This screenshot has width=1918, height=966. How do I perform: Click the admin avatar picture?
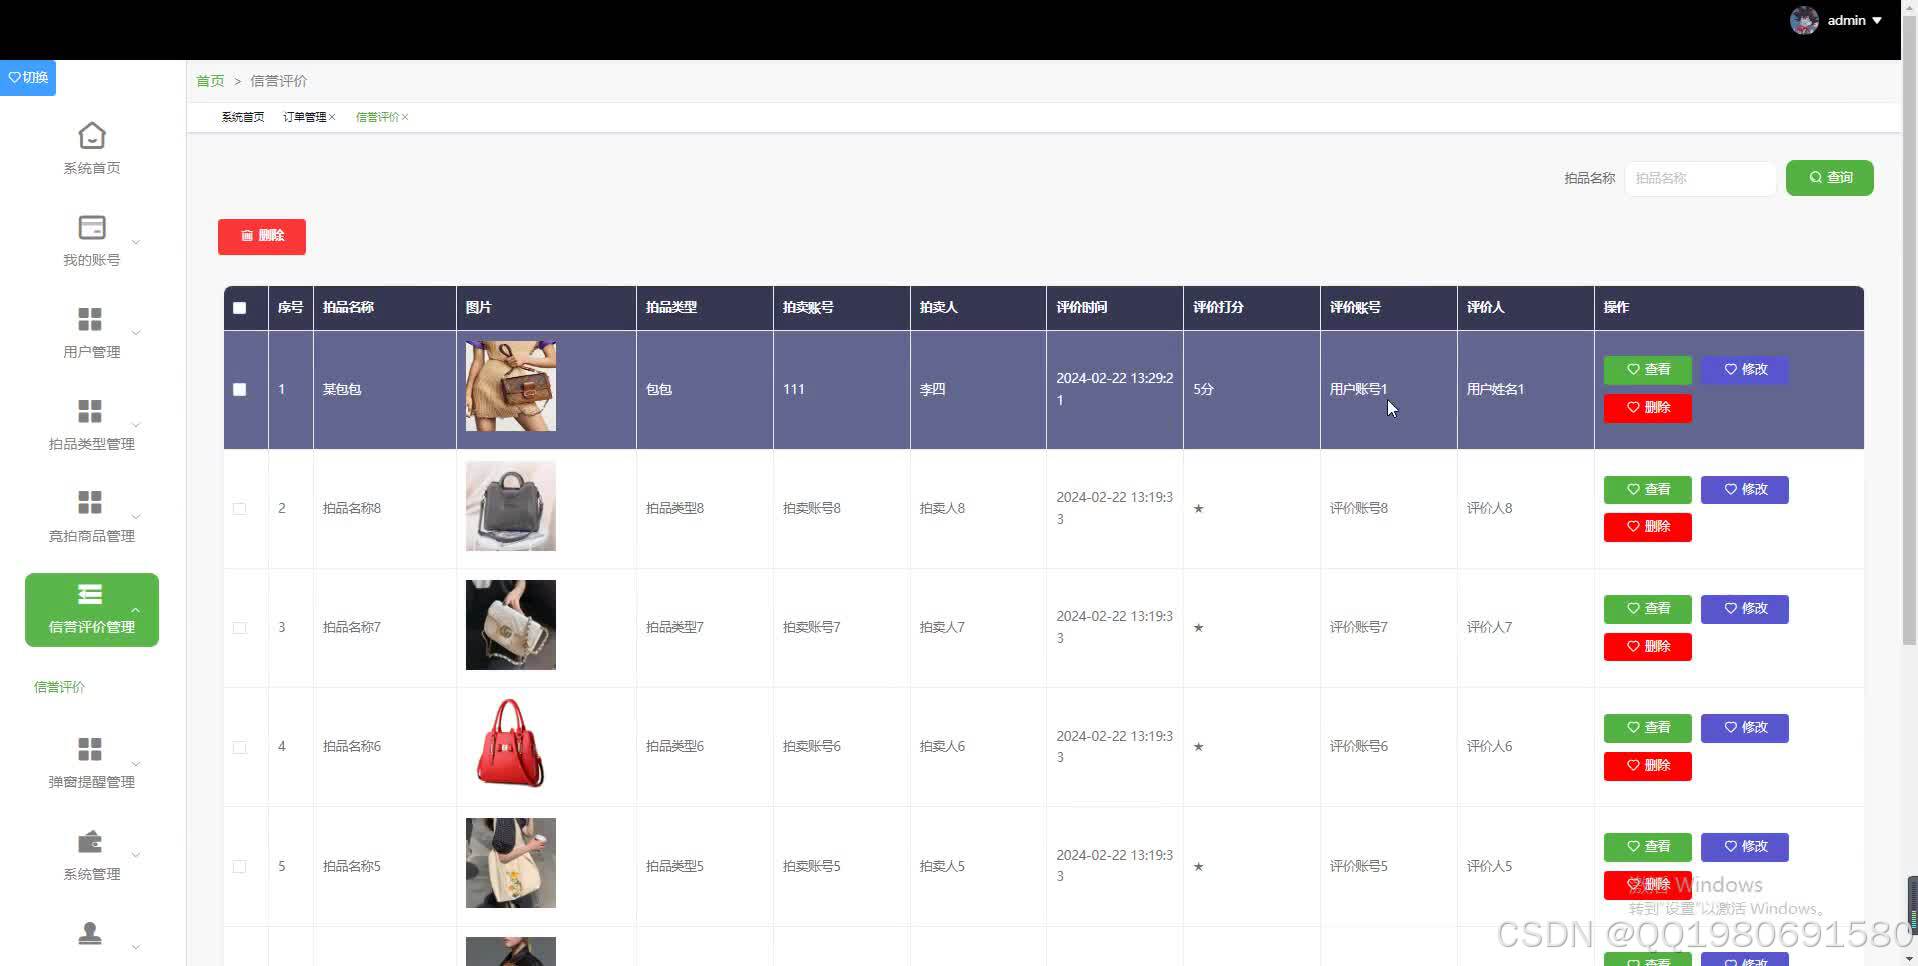[x=1804, y=20]
